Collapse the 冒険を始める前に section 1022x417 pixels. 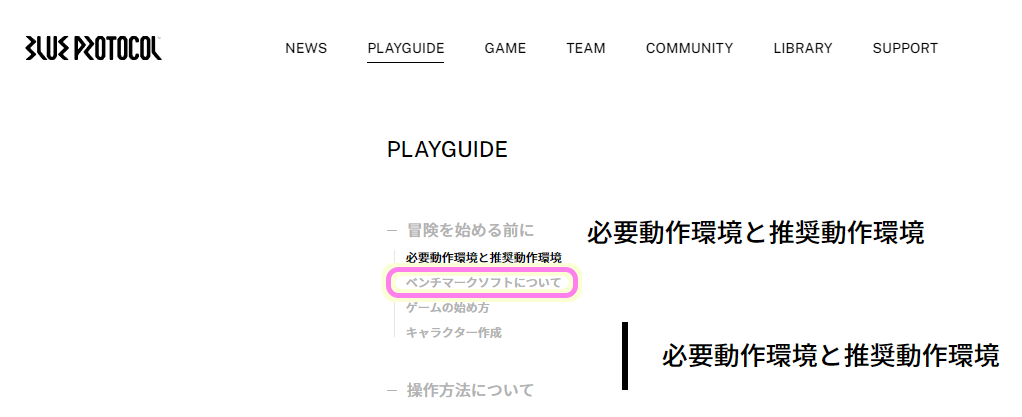[461, 230]
